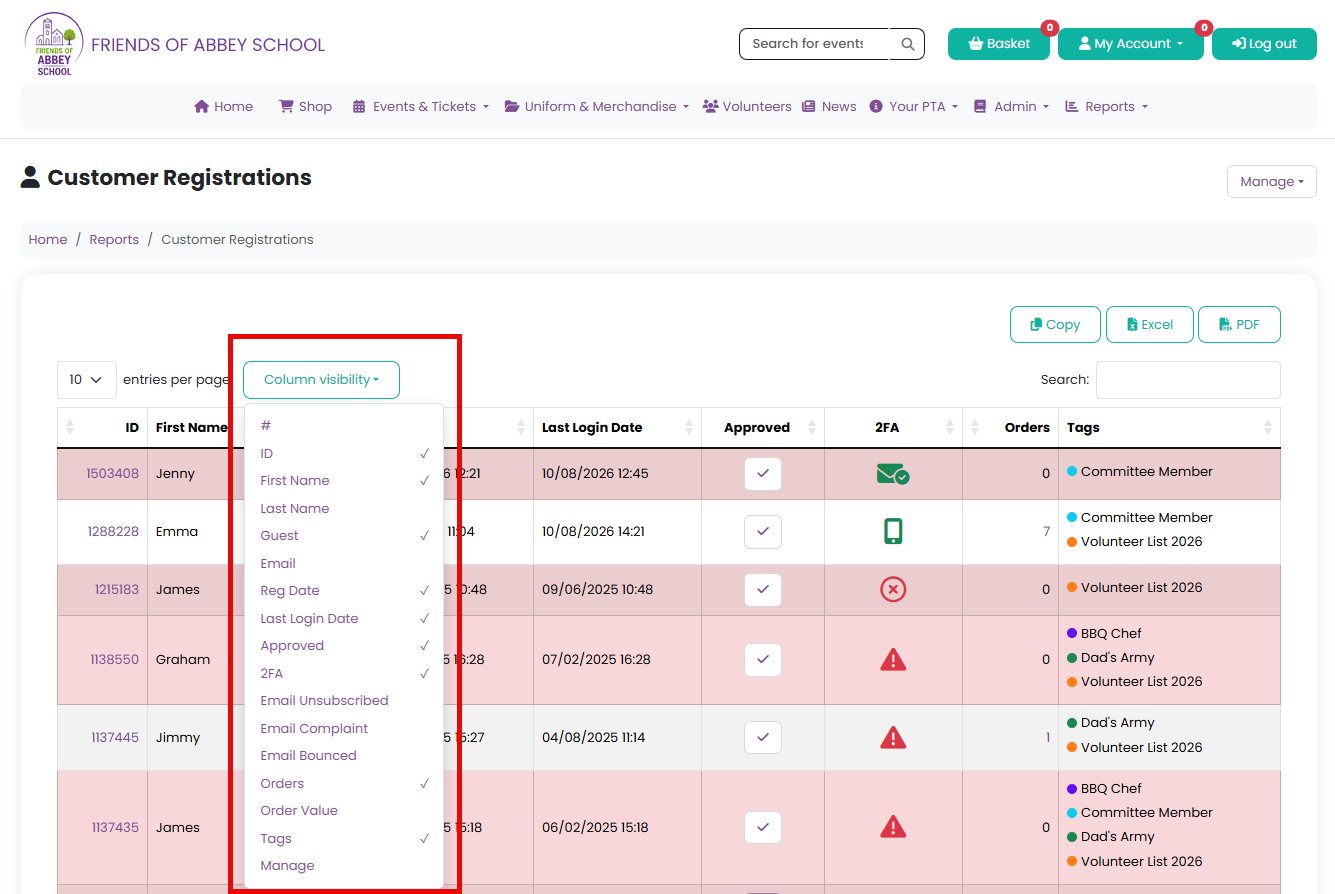Expand the Events & Tickets menu
This screenshot has height=894, width=1335.
[421, 107]
